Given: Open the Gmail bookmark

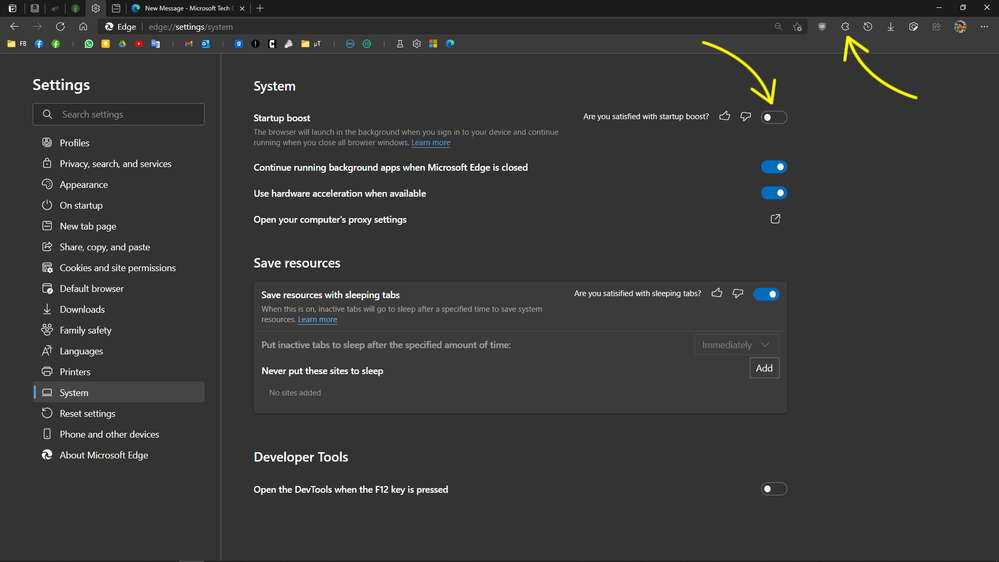Looking at the screenshot, I should point(189,44).
